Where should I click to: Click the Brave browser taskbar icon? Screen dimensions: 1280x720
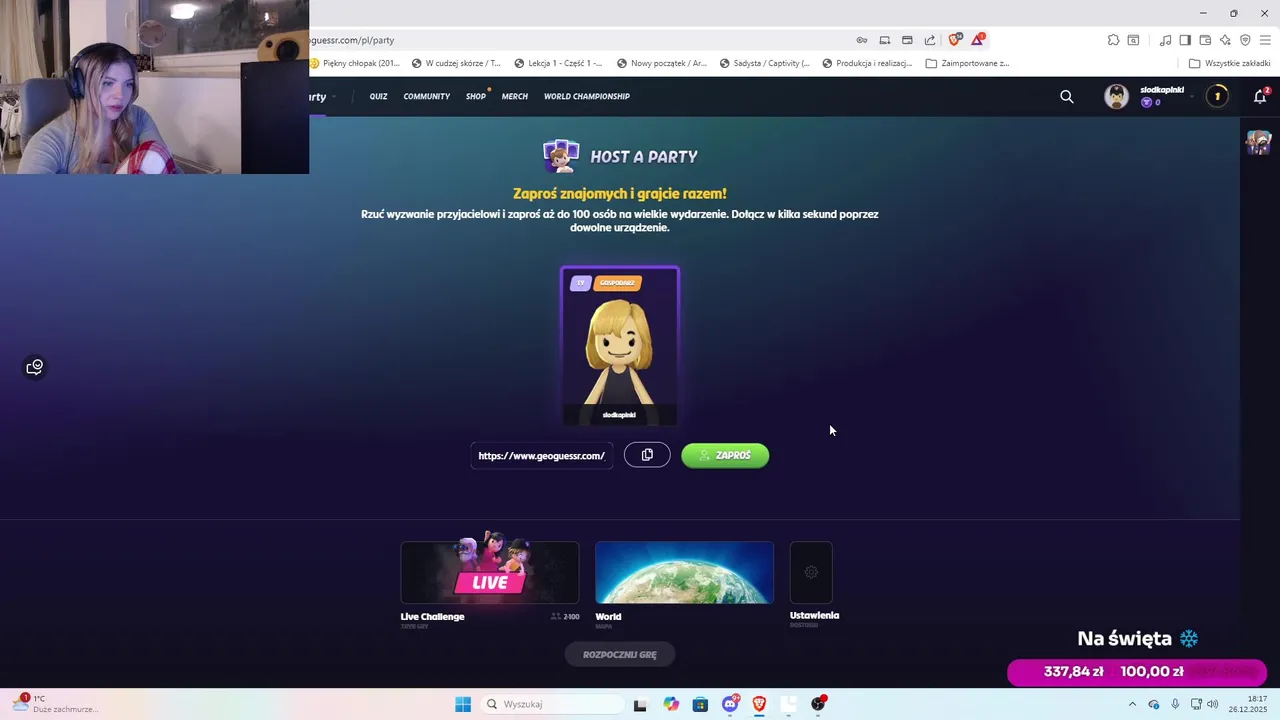point(760,704)
